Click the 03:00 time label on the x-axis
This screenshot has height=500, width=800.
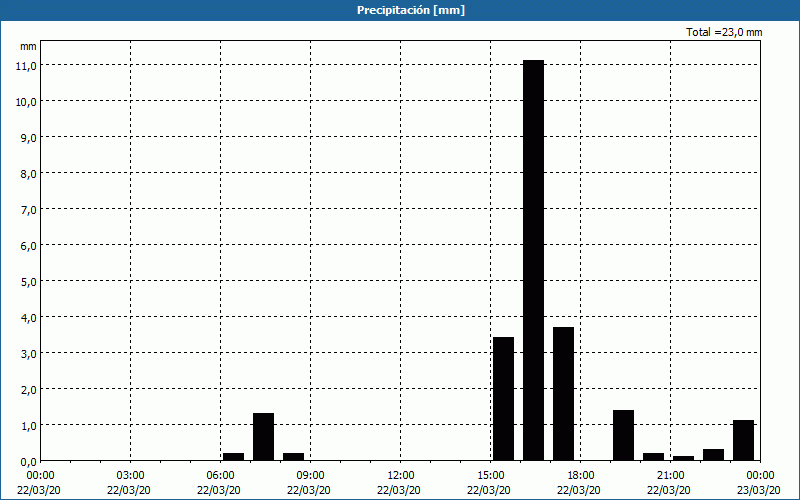130,476
